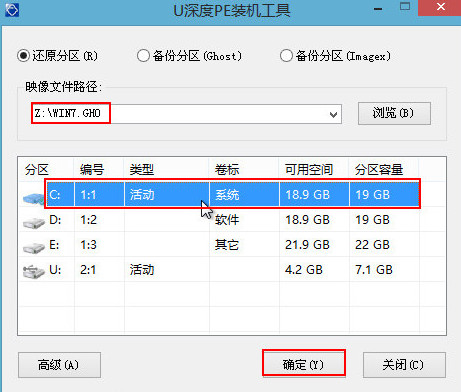Viewport: 461px width, 392px height.
Task: Click the D: drive icon
Action: click(34, 223)
